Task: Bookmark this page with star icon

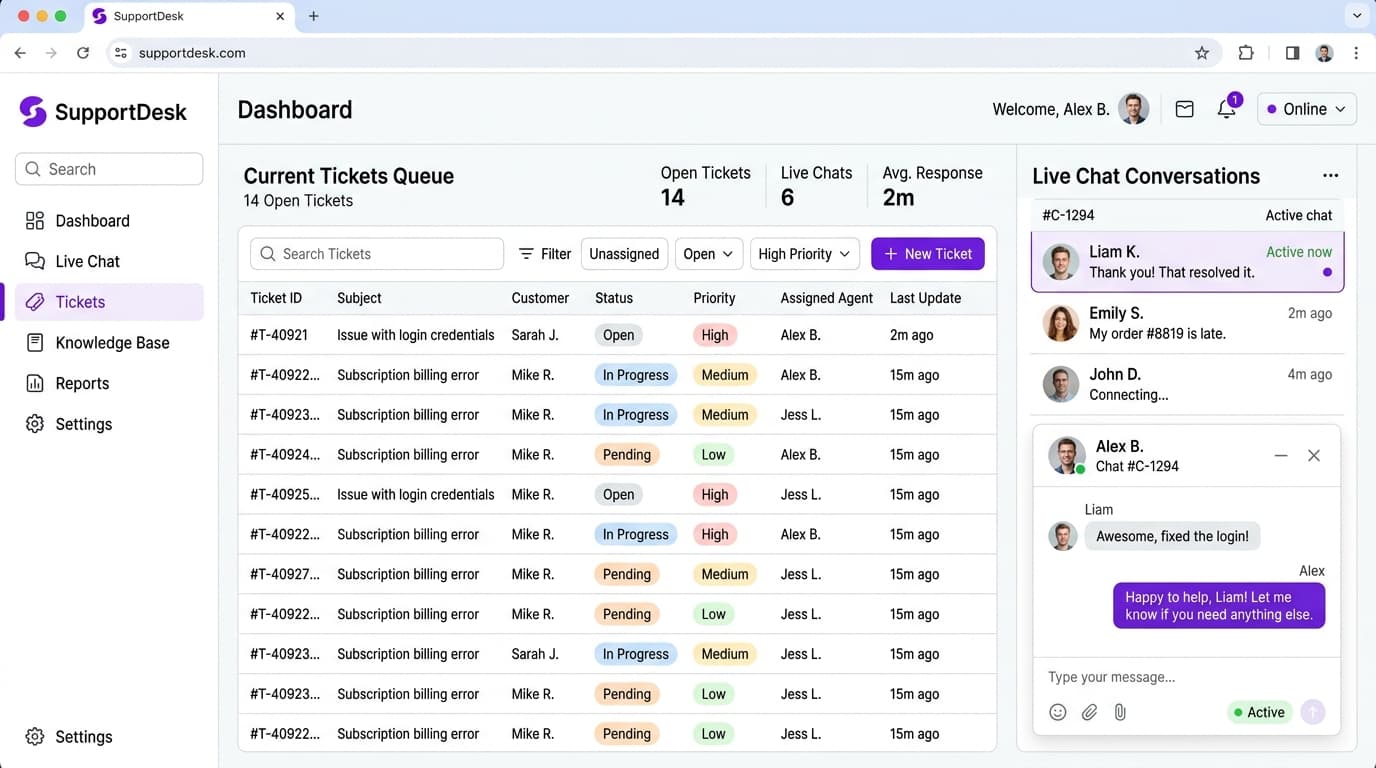Action: click(x=1202, y=53)
